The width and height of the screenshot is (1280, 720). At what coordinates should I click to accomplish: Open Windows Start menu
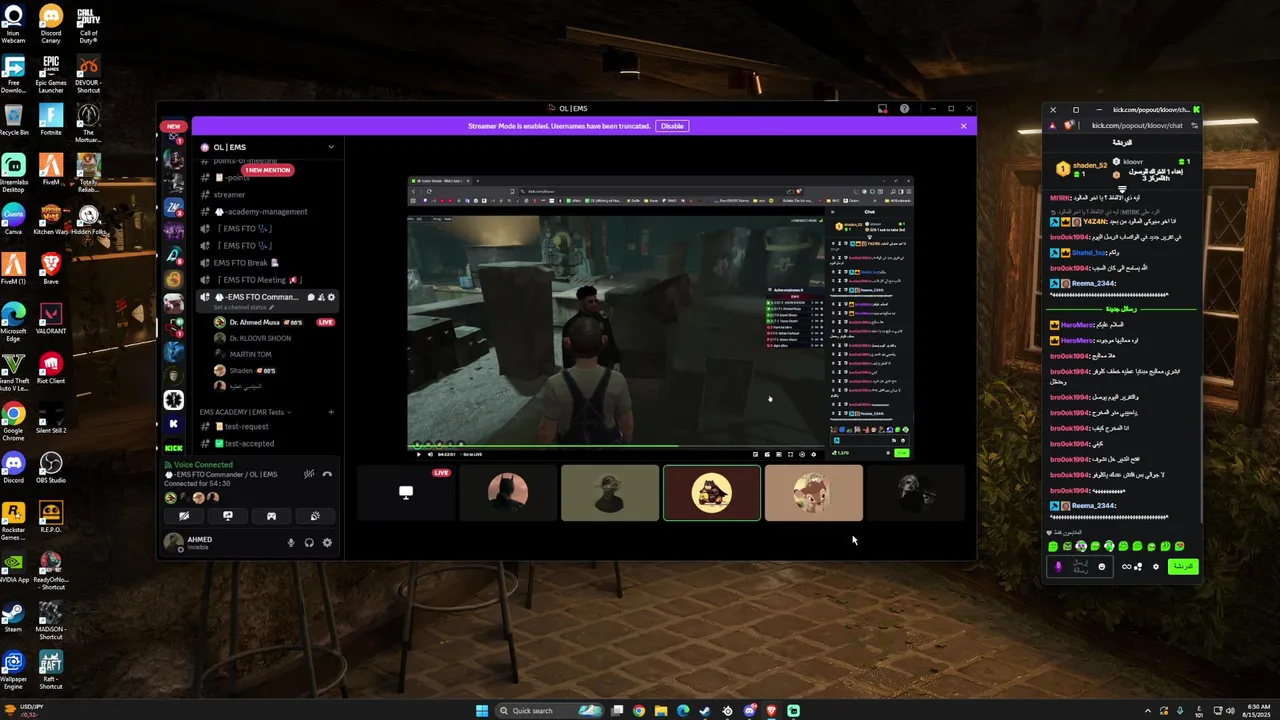[x=481, y=711]
